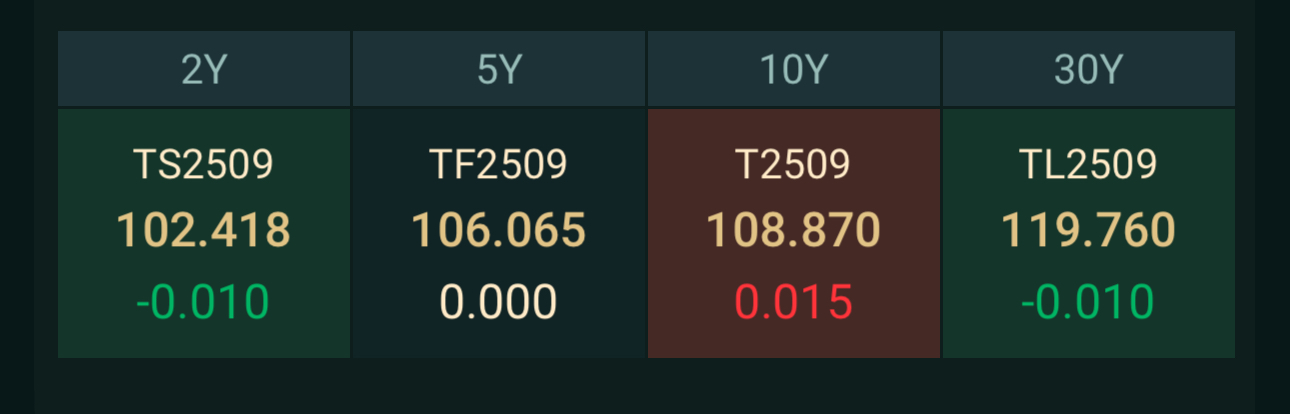Click TL2509's -0.010 change value
The width and height of the screenshot is (1290, 414).
click(x=1089, y=302)
